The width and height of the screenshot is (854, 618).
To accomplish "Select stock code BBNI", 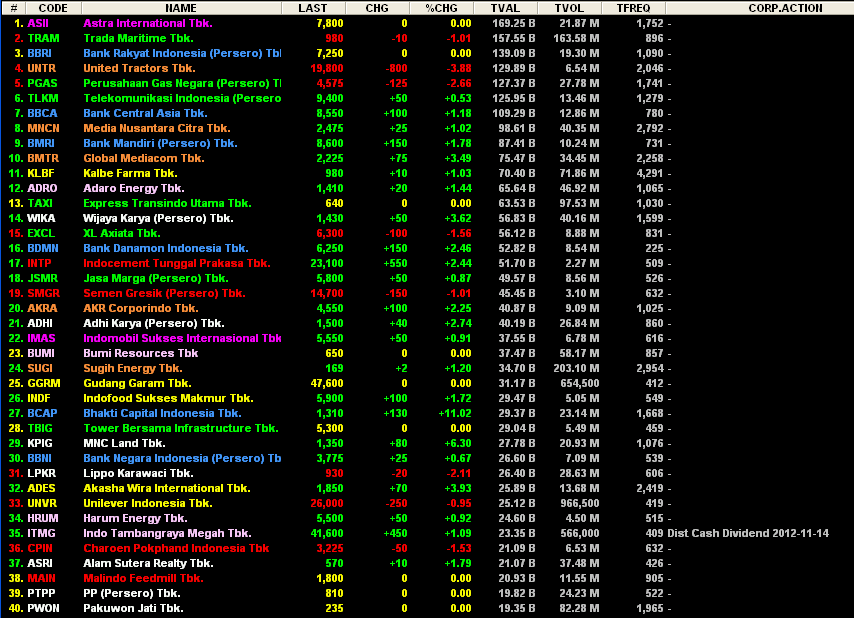I will pyautogui.click(x=39, y=458).
